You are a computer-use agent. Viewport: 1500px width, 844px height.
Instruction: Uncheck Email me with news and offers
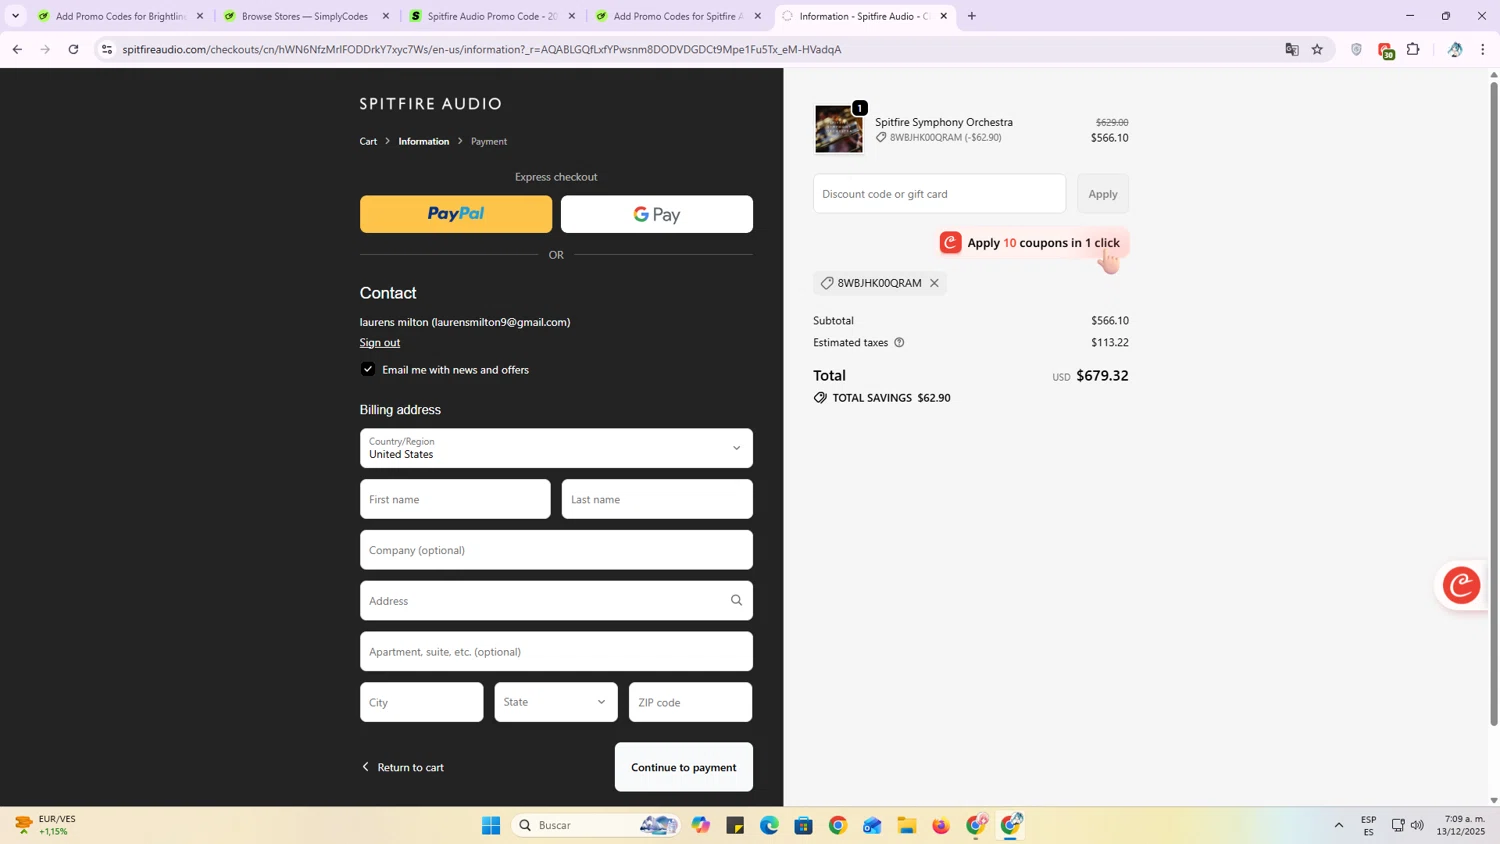(368, 369)
